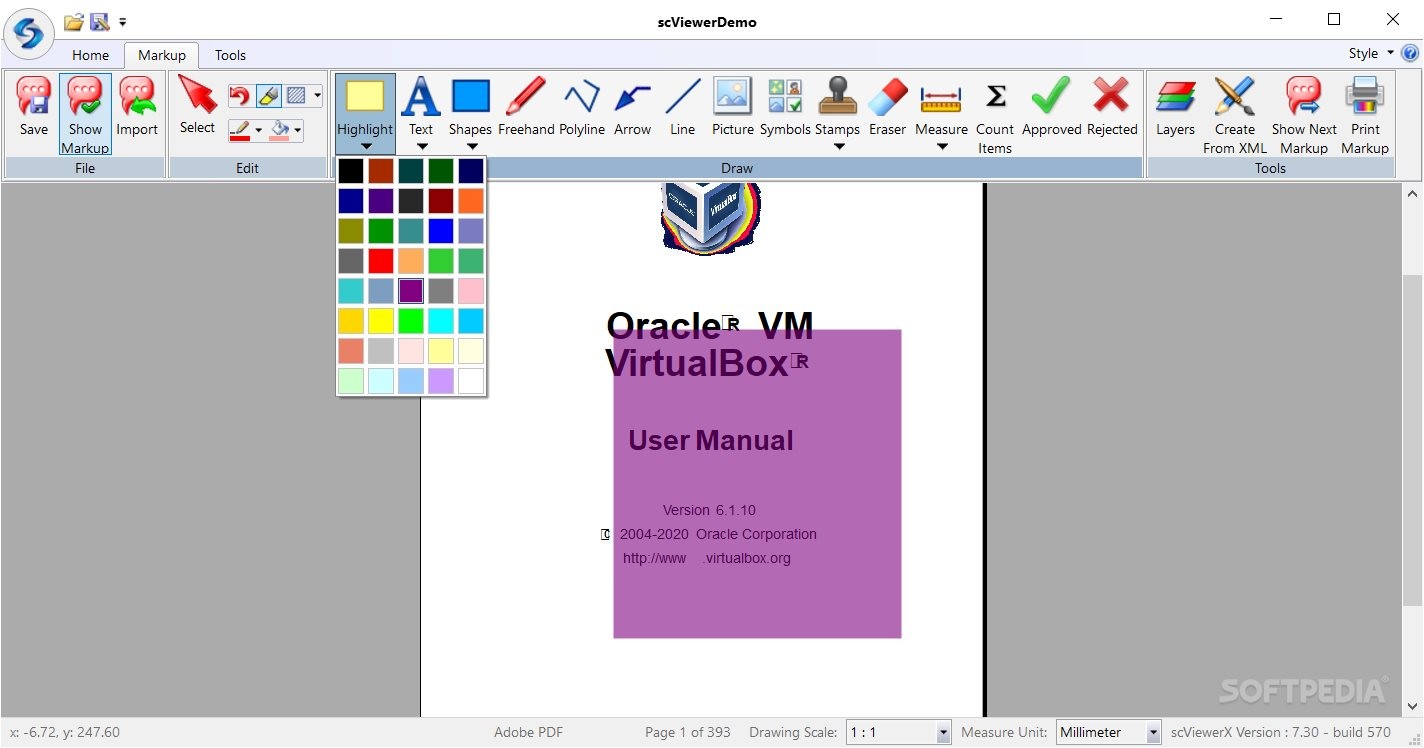Open the fill color dropdown arrow
Screen dimensions: 1424x748
click(298, 130)
